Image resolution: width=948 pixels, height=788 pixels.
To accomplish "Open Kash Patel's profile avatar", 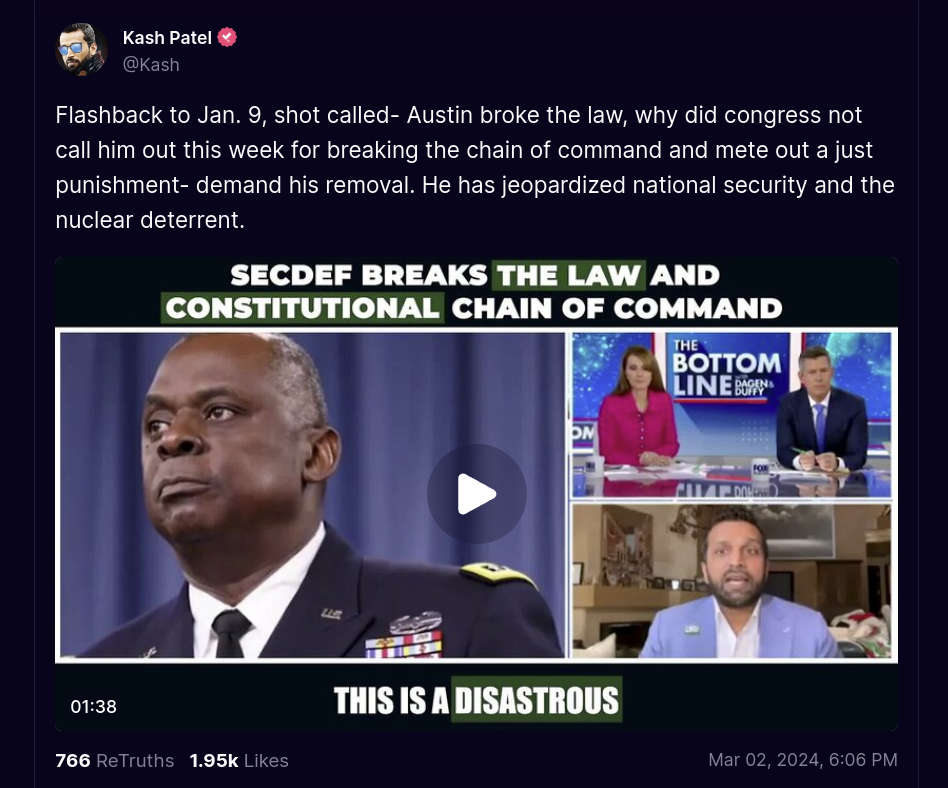I will click(x=82, y=50).
